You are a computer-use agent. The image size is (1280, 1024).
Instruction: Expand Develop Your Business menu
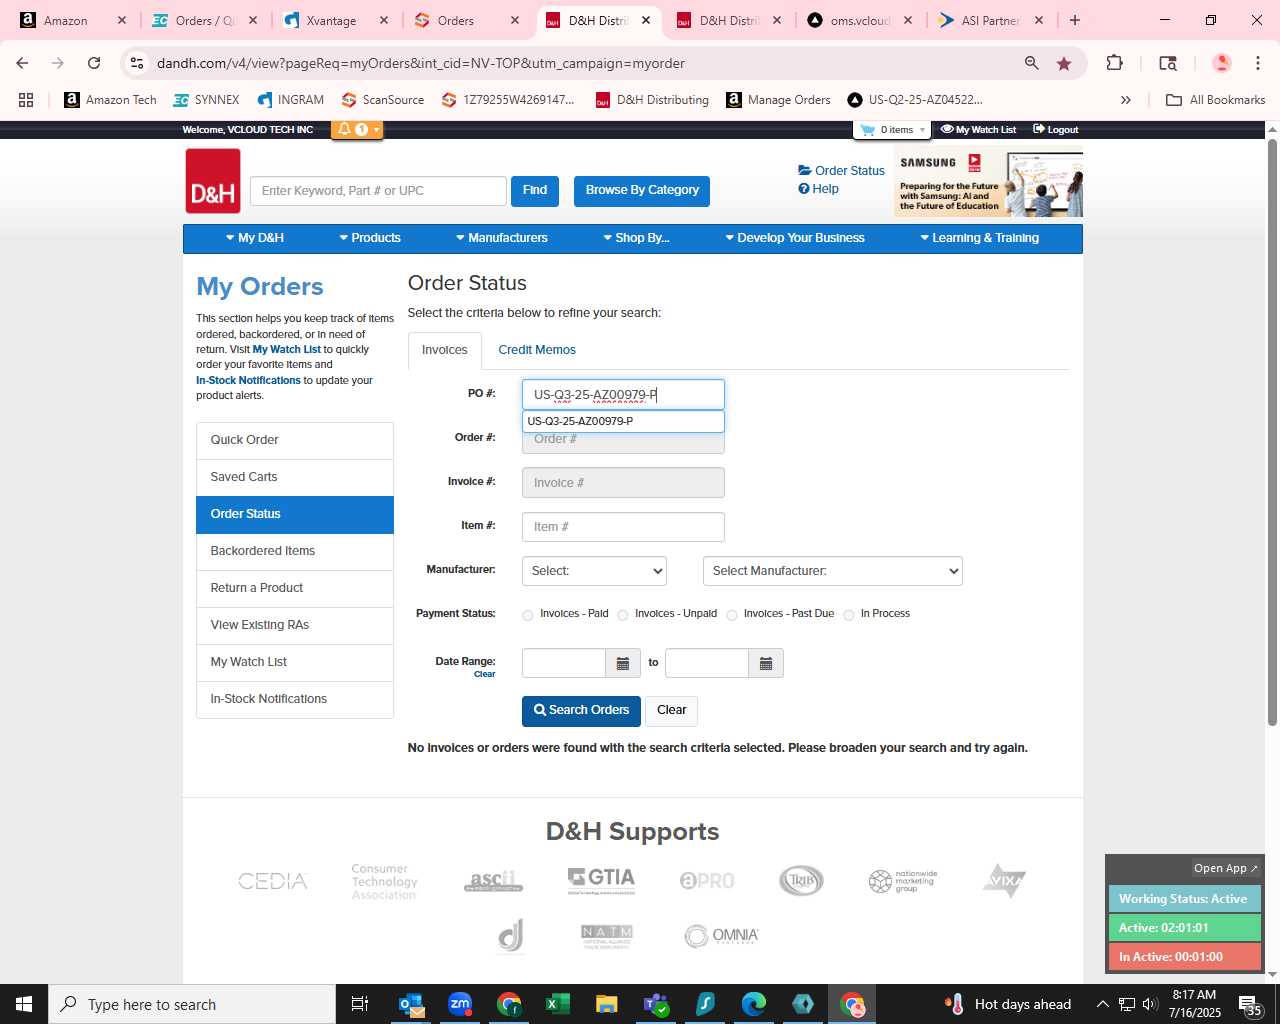point(795,238)
